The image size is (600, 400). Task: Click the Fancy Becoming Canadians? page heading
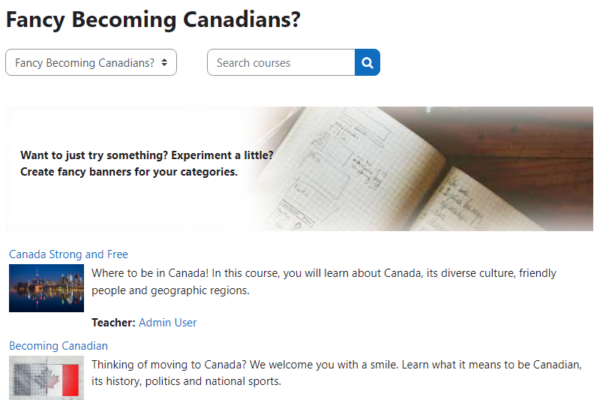pyautogui.click(x=153, y=18)
